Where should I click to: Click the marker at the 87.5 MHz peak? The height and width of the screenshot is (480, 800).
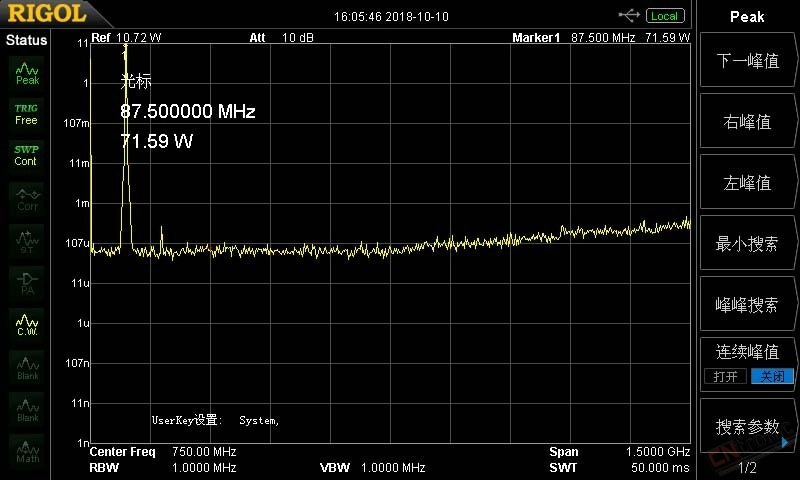[125, 47]
